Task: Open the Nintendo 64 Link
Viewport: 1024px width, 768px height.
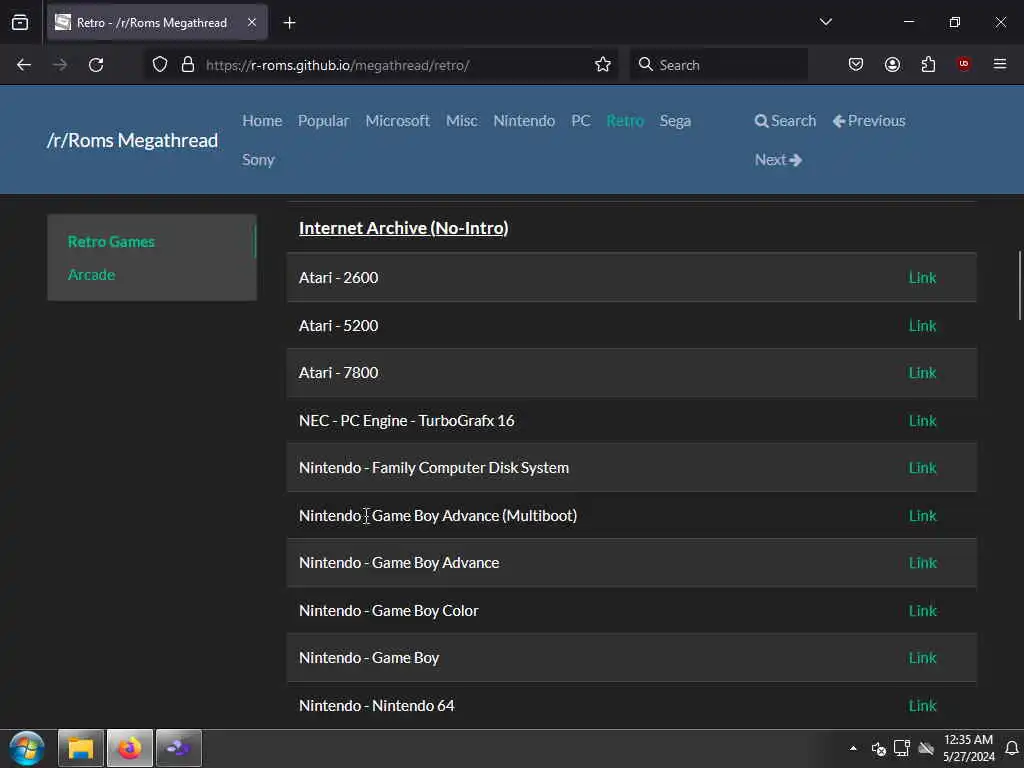Action: pos(922,706)
